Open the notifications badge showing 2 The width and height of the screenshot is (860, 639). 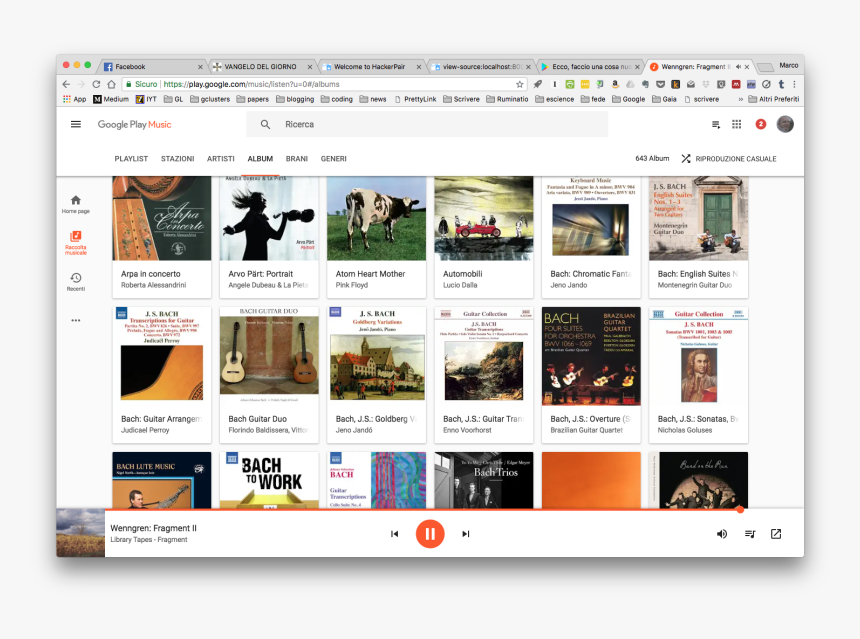pyautogui.click(x=761, y=125)
